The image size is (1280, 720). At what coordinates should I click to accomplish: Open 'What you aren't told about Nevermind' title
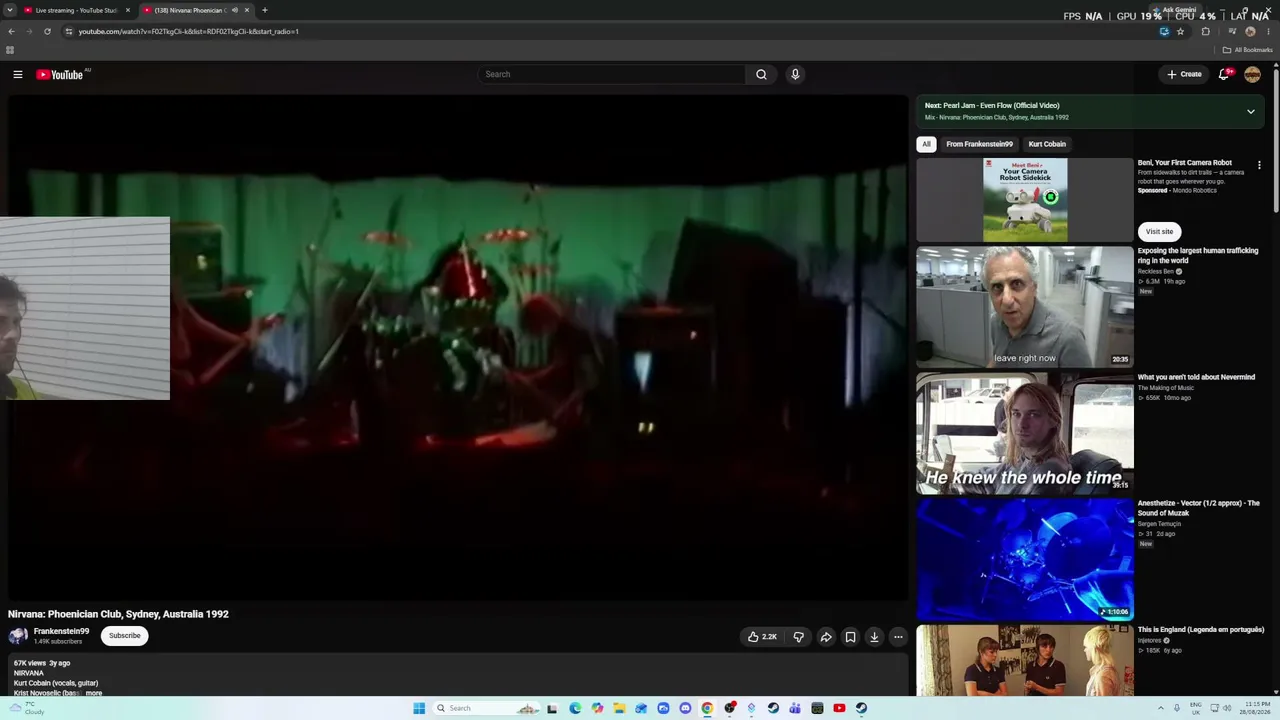(x=1196, y=377)
